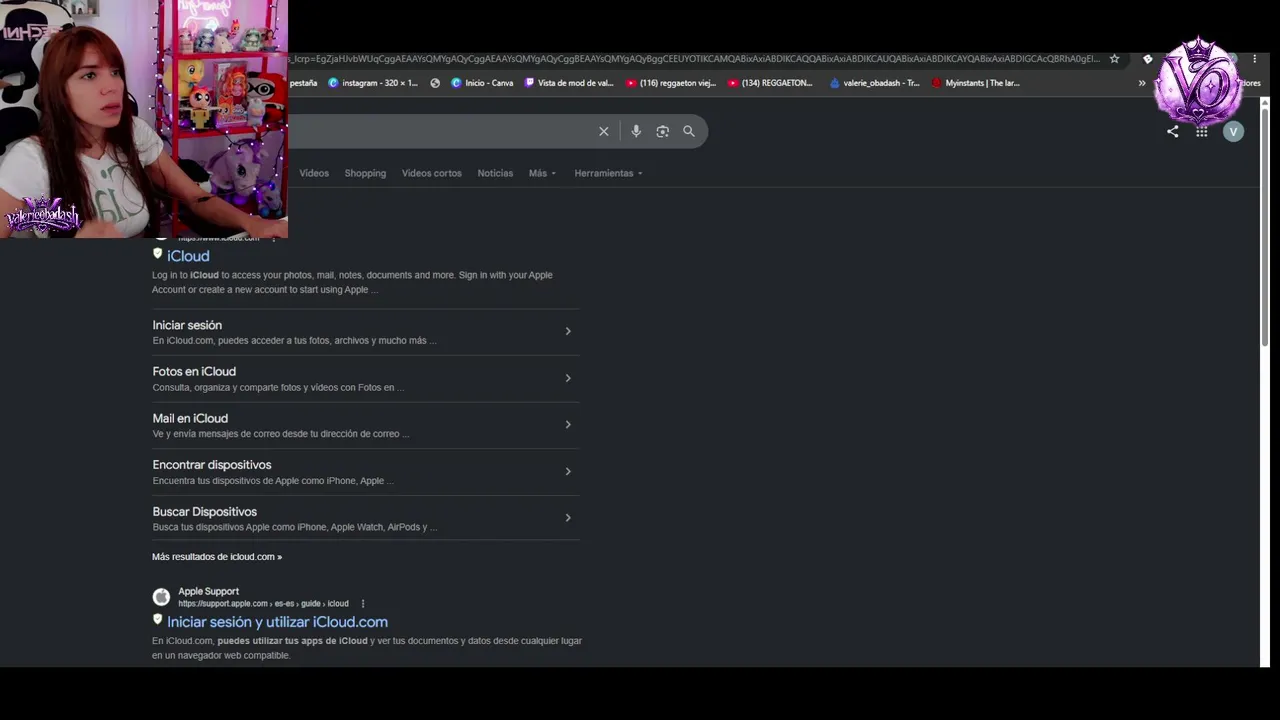The image size is (1280, 720).
Task: Click the browser address bar URL
Action: (x=693, y=59)
